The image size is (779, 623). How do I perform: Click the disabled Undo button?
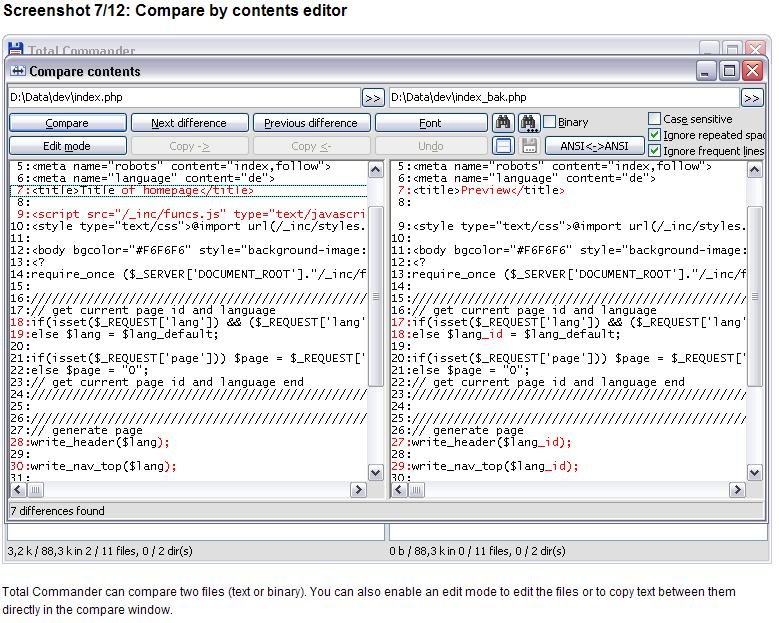tap(431, 146)
